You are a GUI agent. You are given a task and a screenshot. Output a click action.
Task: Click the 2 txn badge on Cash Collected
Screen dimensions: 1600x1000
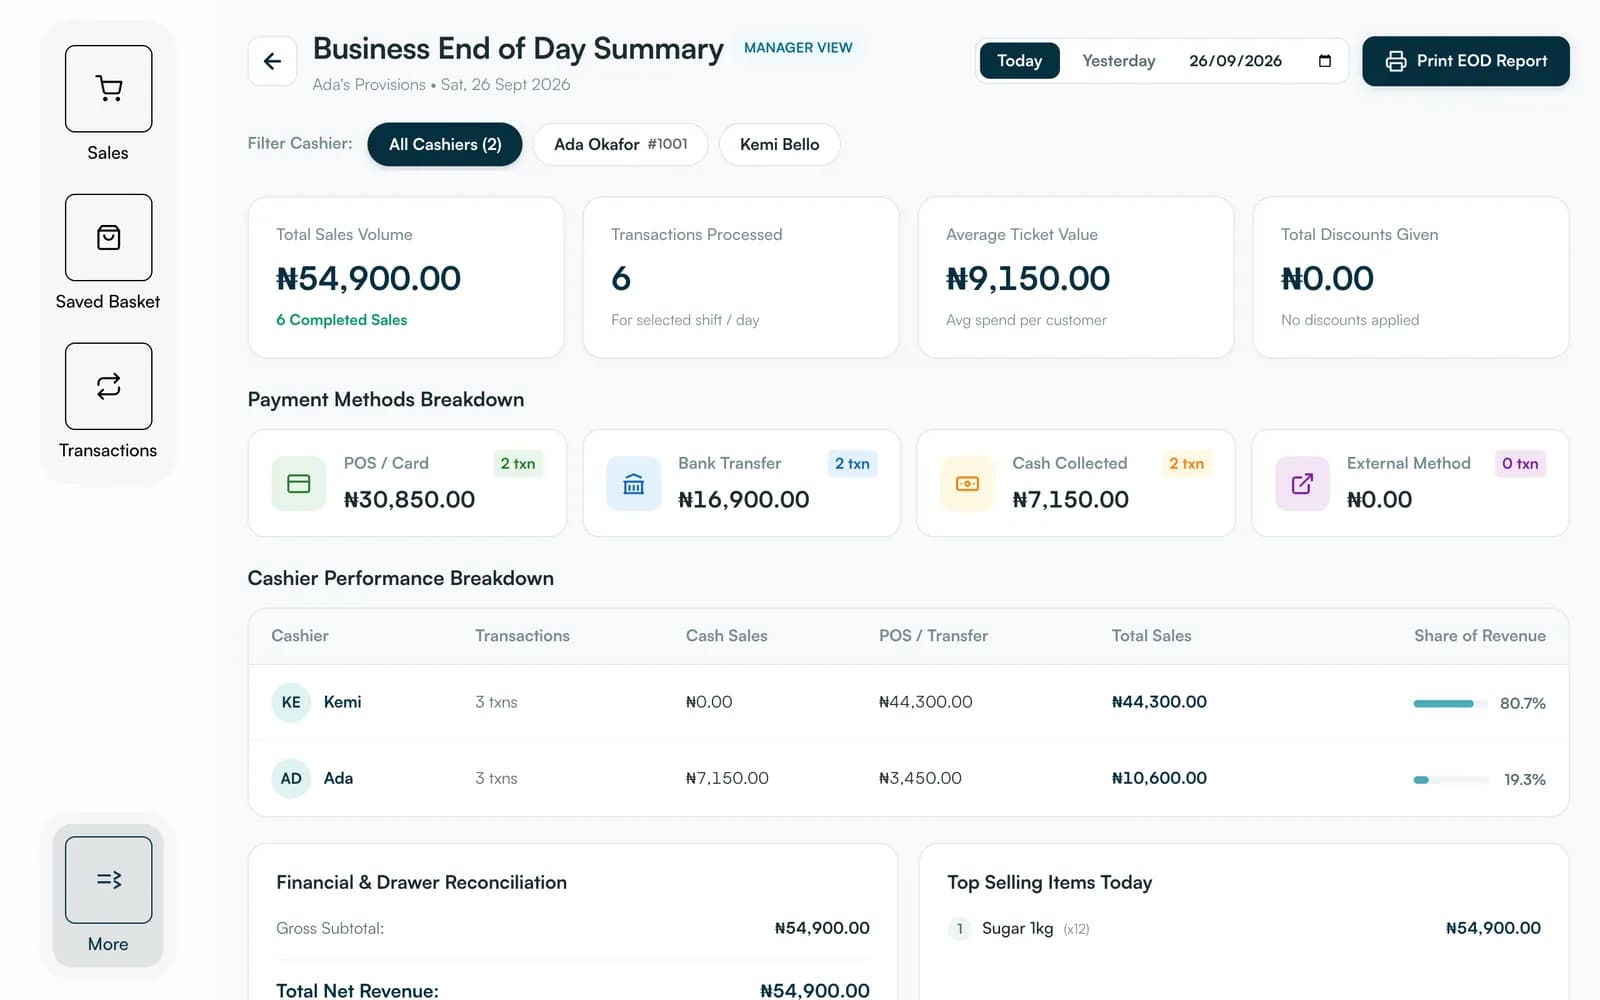tap(1186, 463)
